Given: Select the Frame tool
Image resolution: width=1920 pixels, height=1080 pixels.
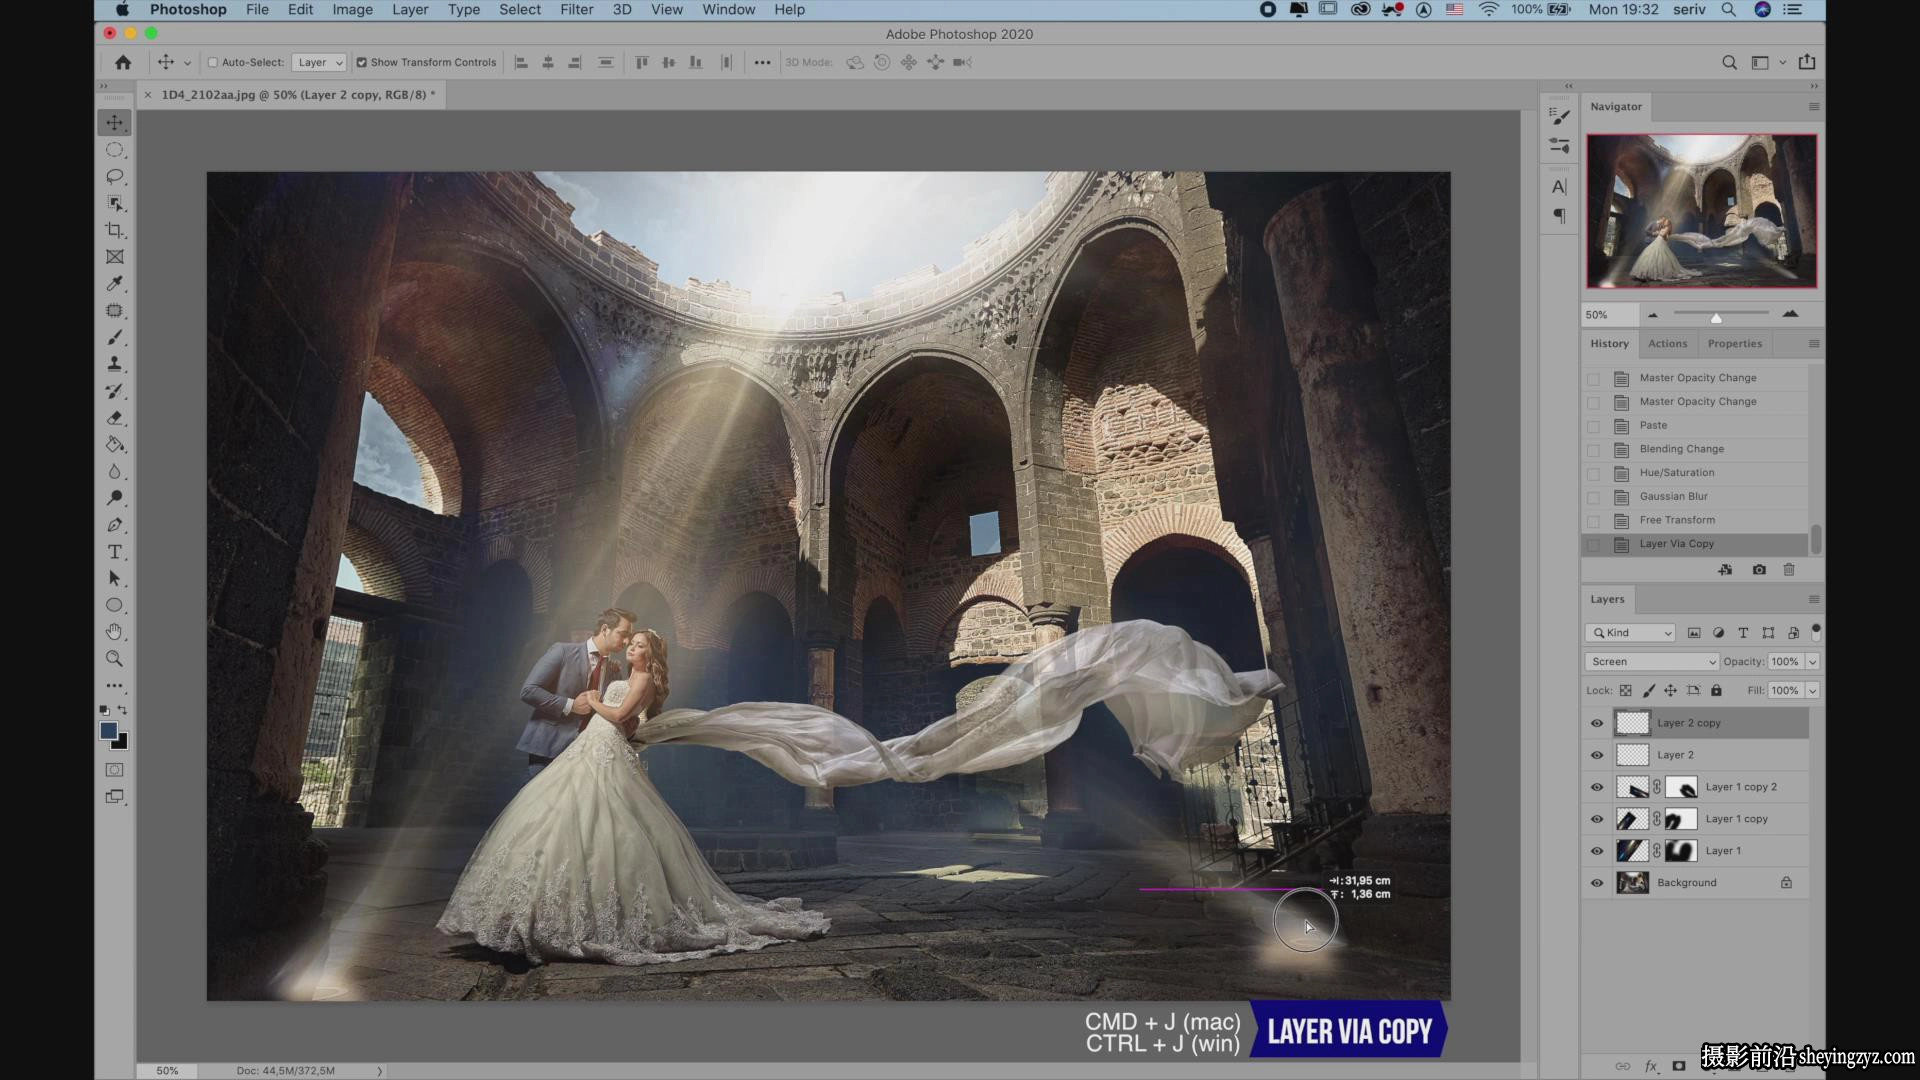Looking at the screenshot, I should tap(115, 257).
